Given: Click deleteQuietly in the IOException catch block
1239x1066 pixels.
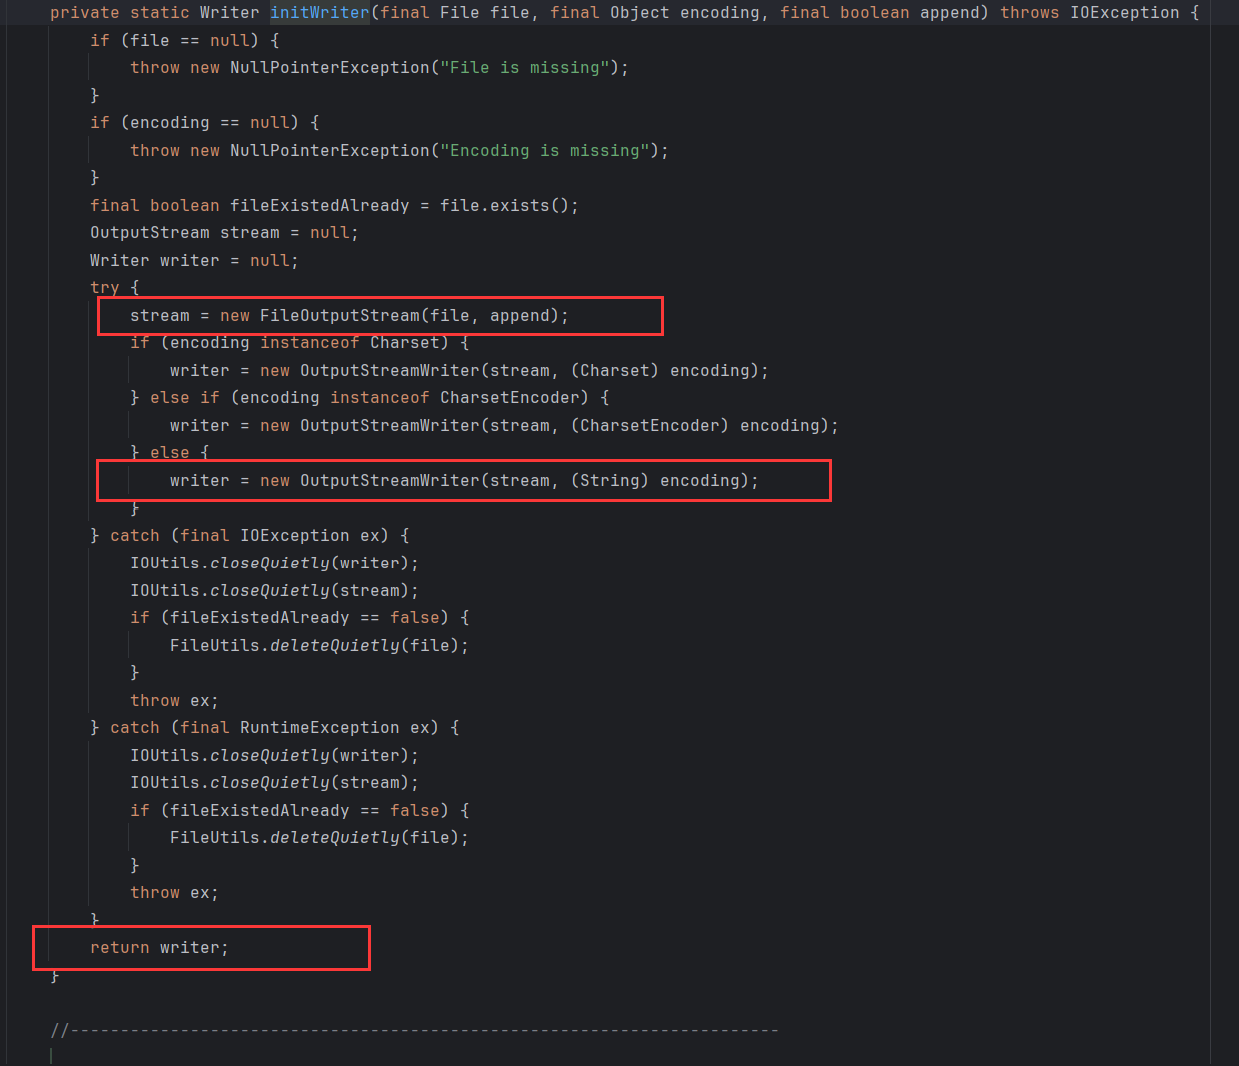Looking at the screenshot, I should pos(334,646).
